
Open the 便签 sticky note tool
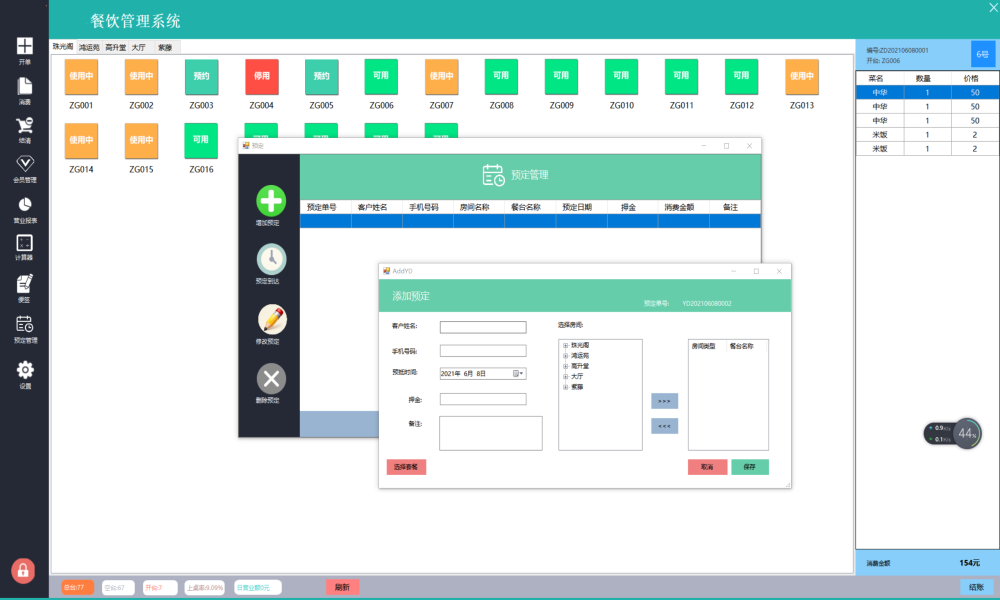pyautogui.click(x=24, y=284)
